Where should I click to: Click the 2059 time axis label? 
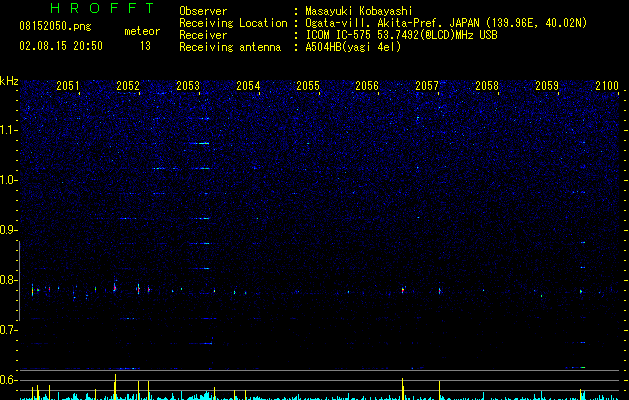click(547, 85)
